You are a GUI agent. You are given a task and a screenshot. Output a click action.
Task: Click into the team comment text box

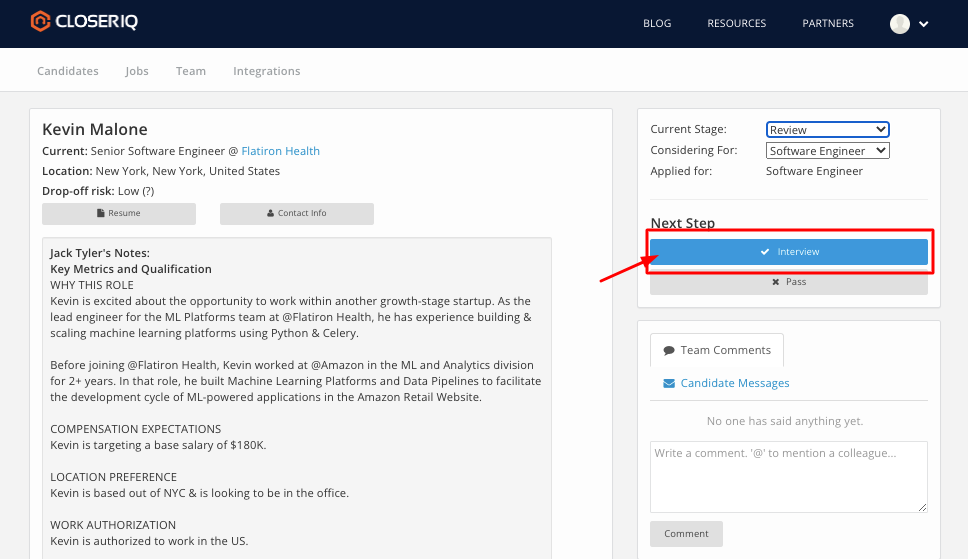[788, 477]
